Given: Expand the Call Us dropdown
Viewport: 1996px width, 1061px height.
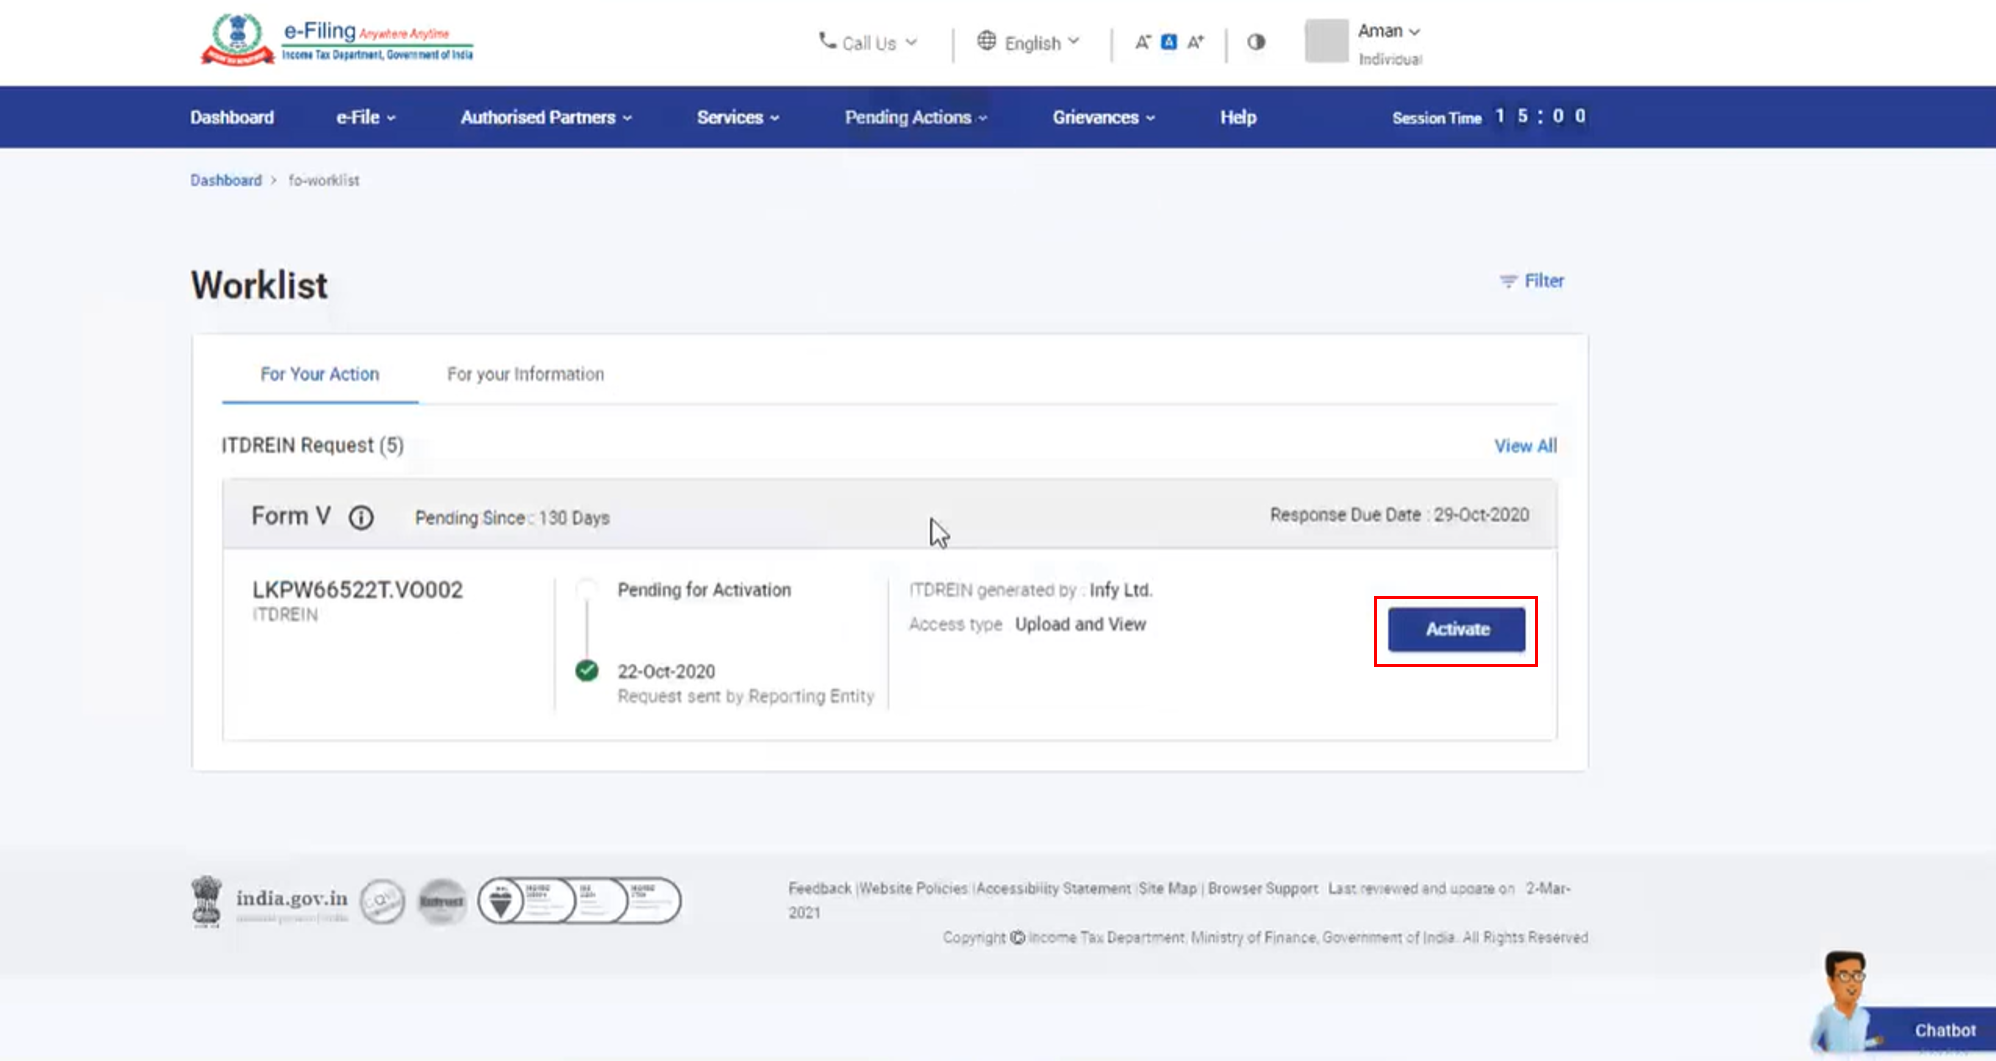Looking at the screenshot, I should tap(867, 43).
